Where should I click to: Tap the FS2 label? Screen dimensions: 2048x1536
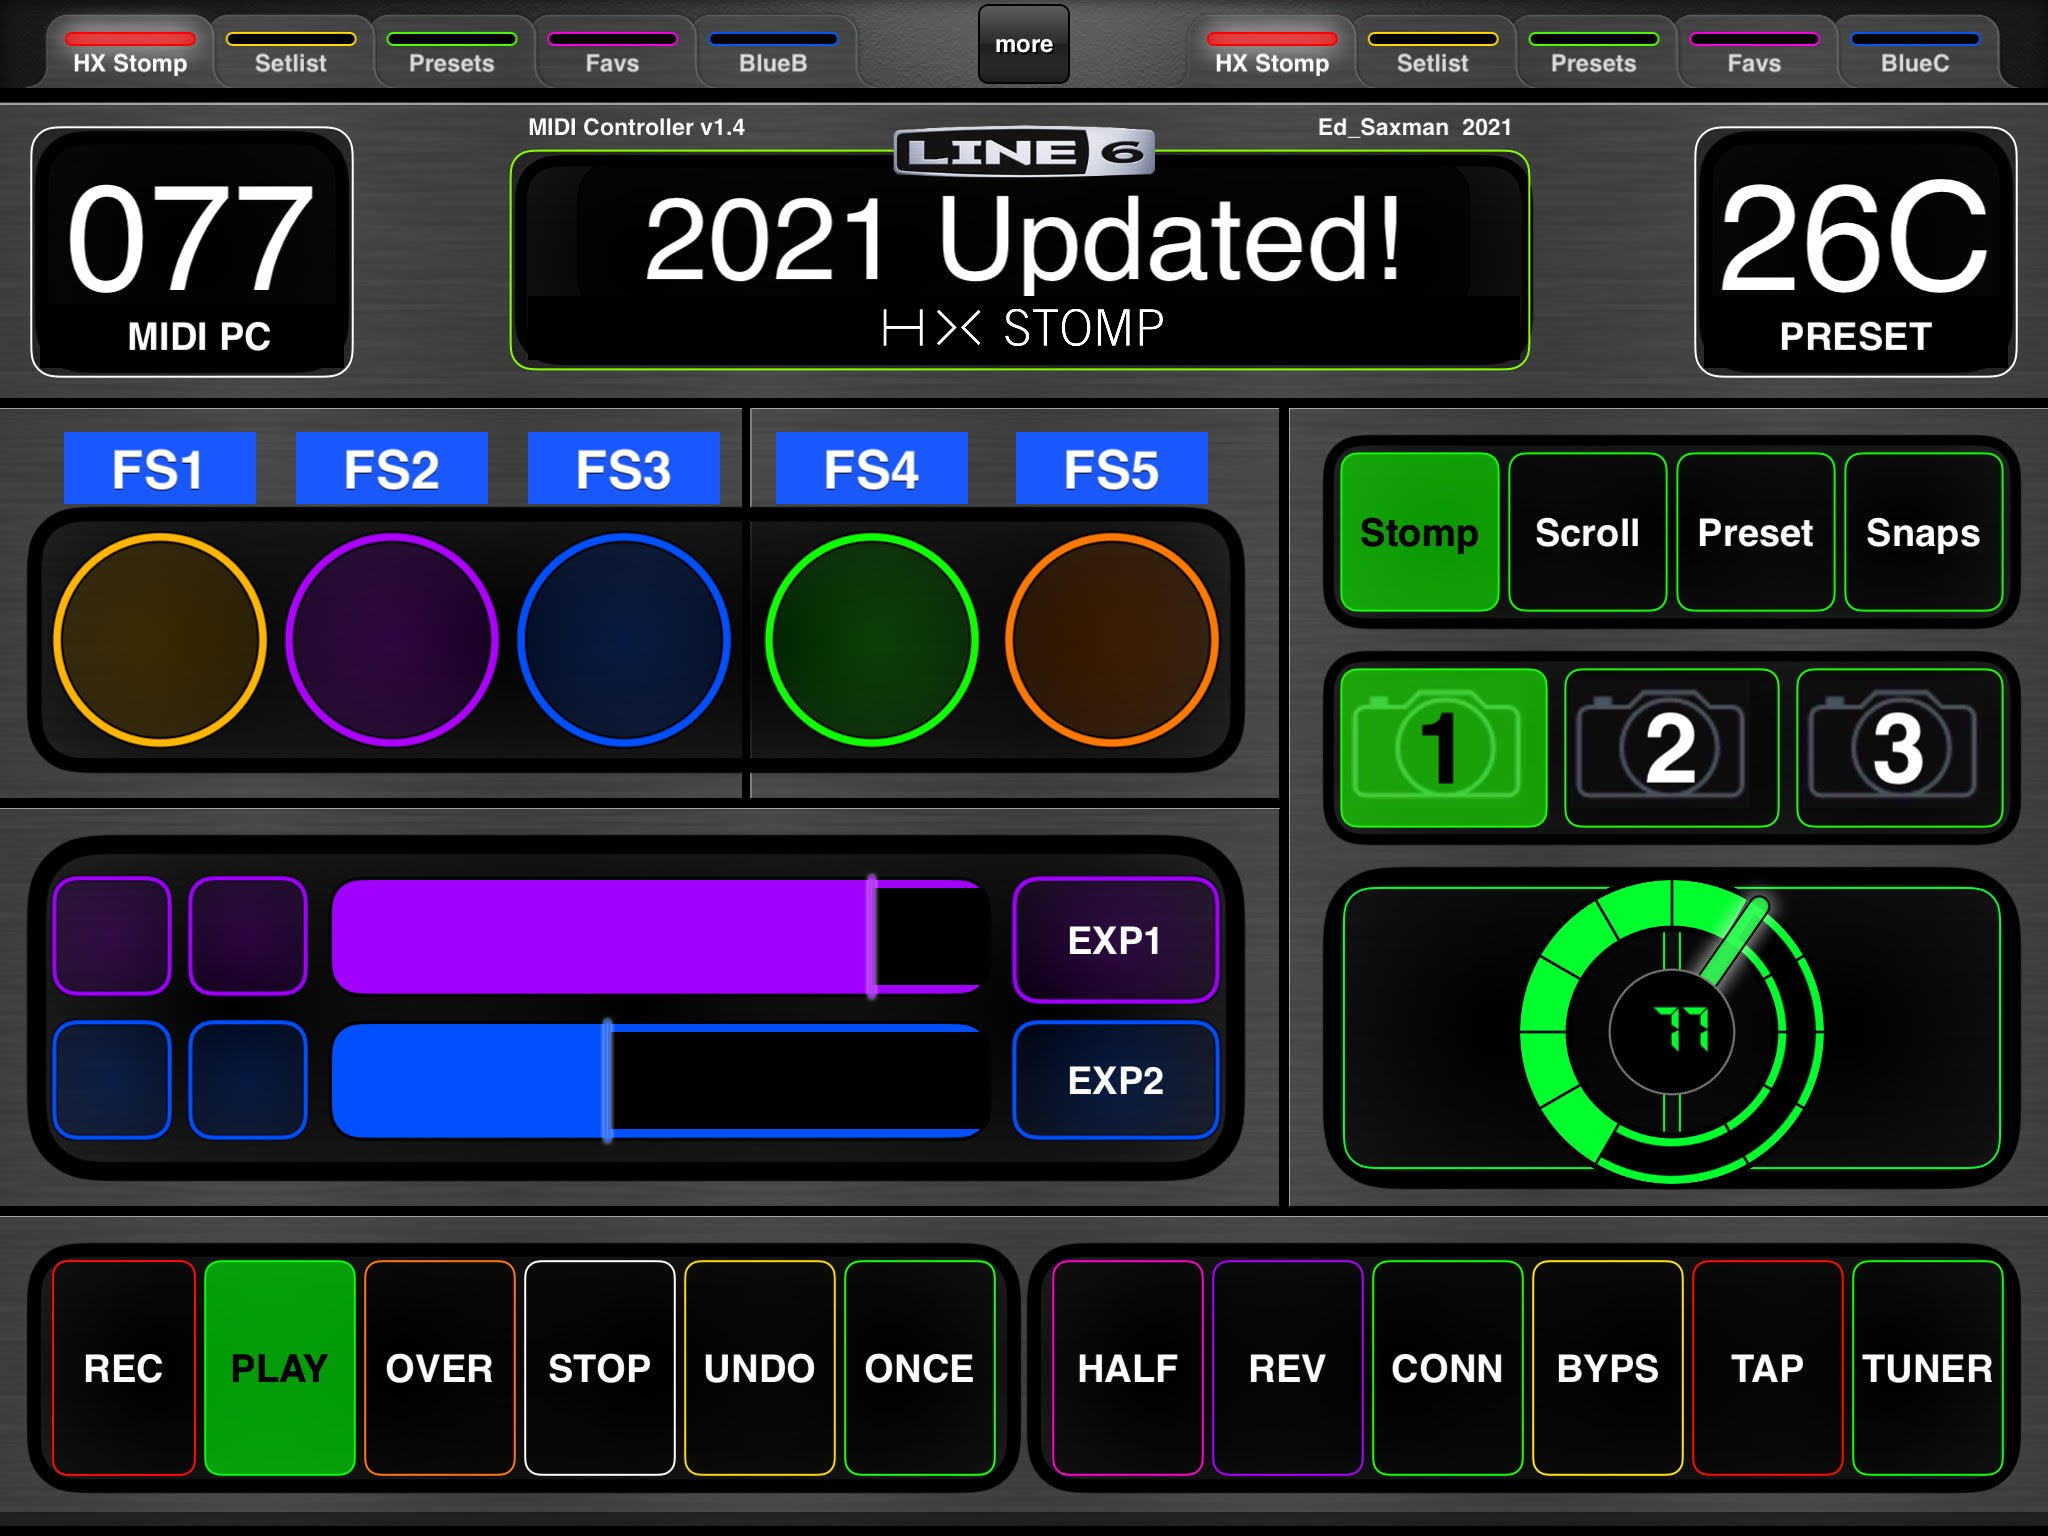[x=392, y=468]
